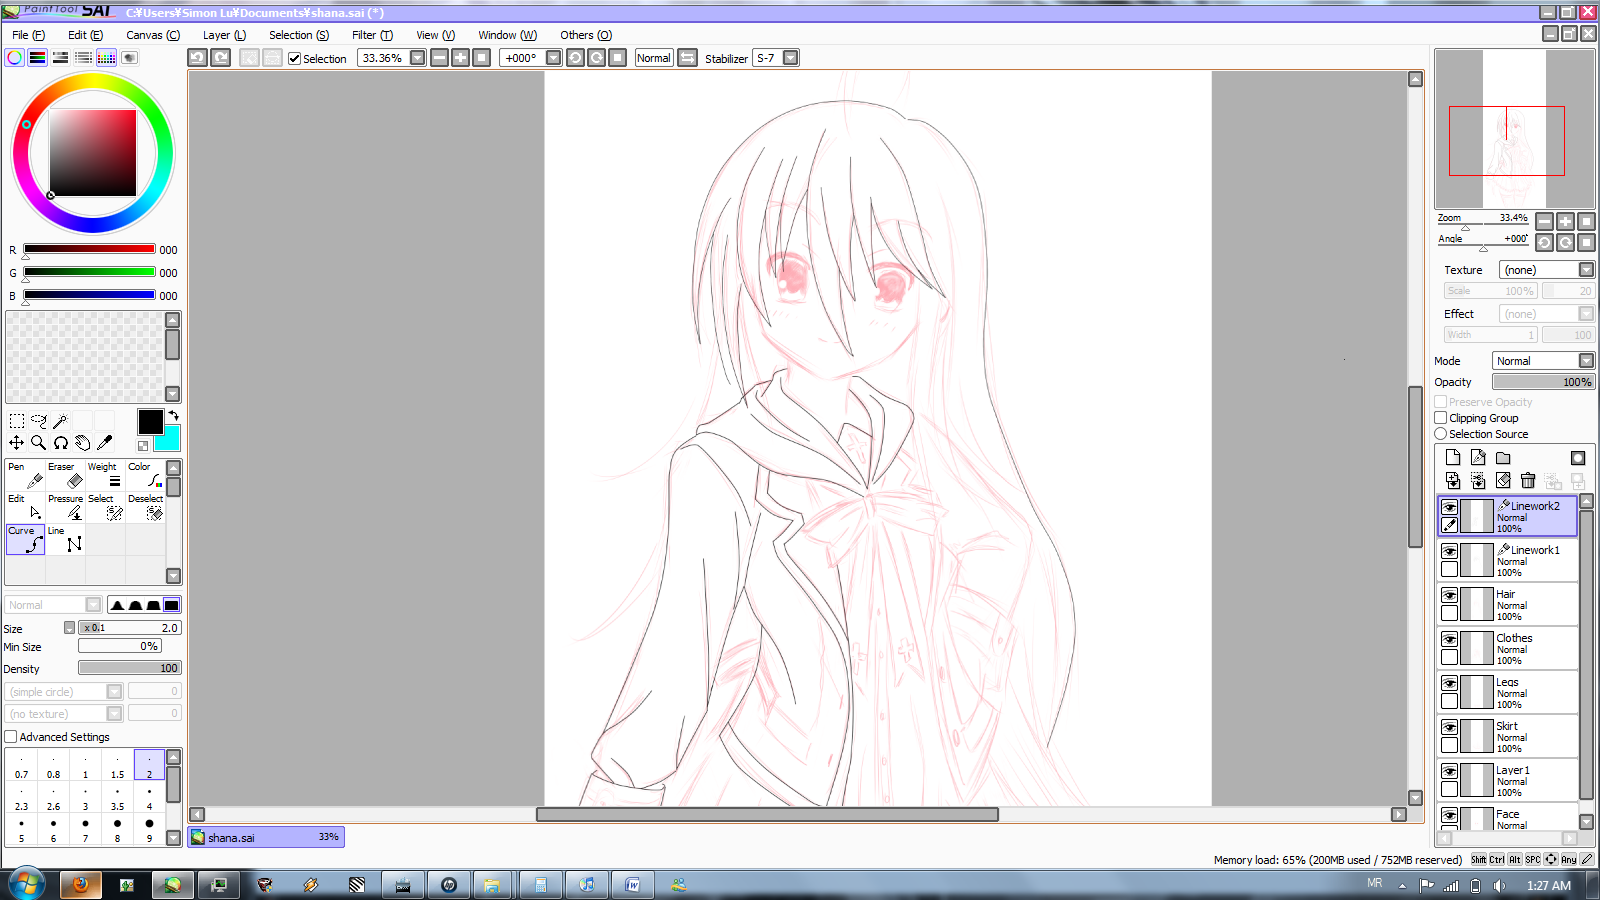Viewport: 1600px width, 900px height.
Task: Flip the view horizontally
Action: 688,58
